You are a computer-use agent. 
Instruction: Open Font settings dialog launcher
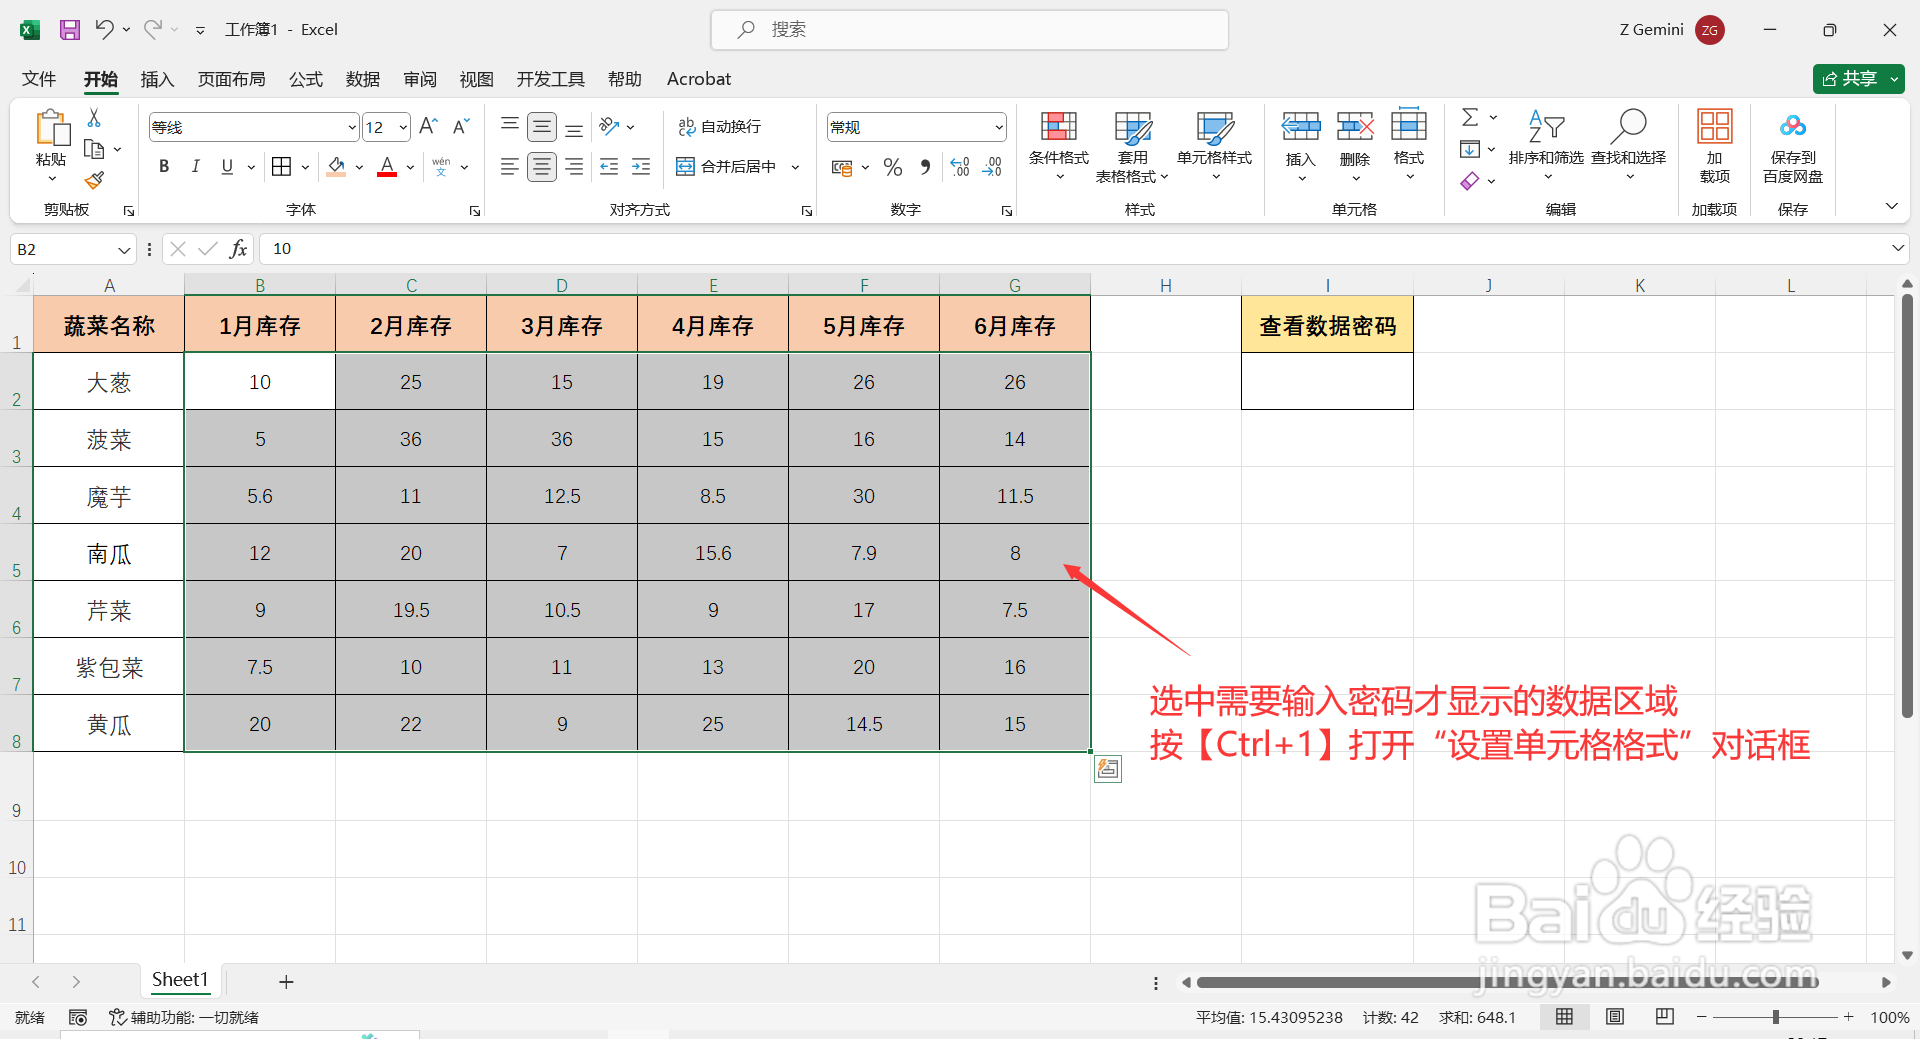coord(475,211)
